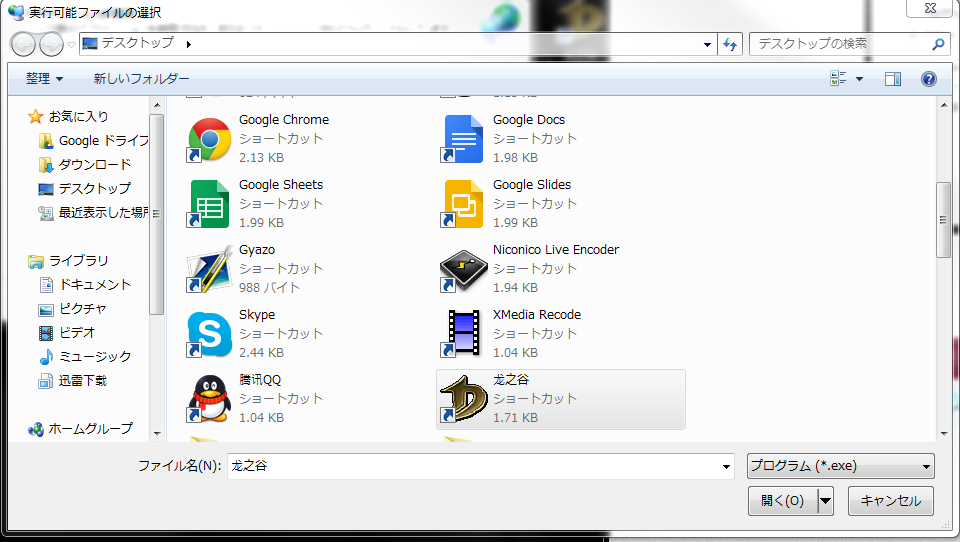This screenshot has width=960, height=542.
Task: Click the キャンセル button
Action: pos(891,501)
